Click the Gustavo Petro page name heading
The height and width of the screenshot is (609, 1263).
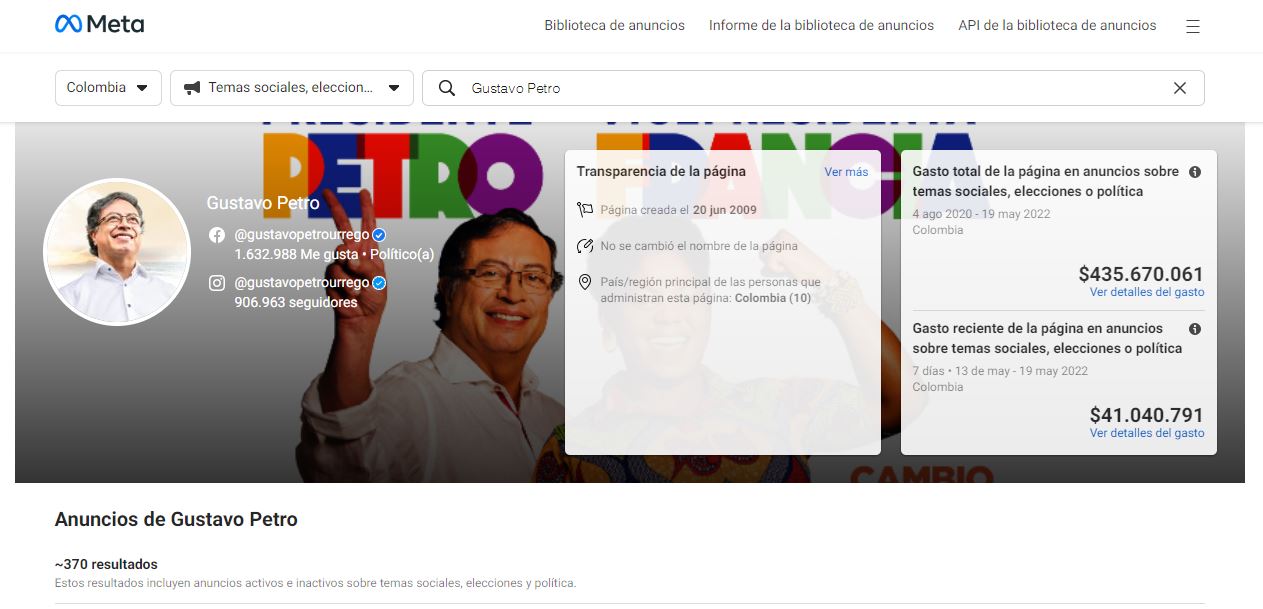point(263,203)
